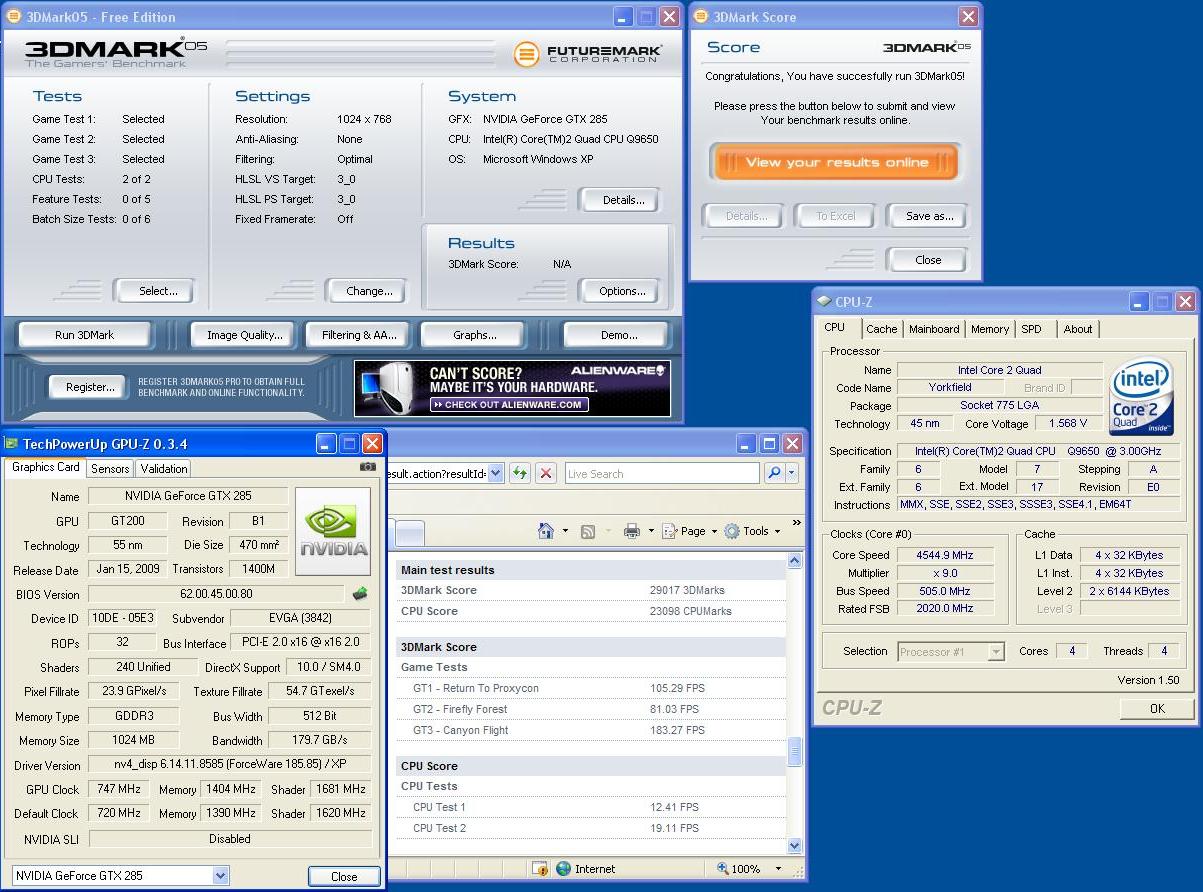This screenshot has width=1203, height=892.
Task: Click the 3DMark05 title bar application icon
Action: coord(12,17)
